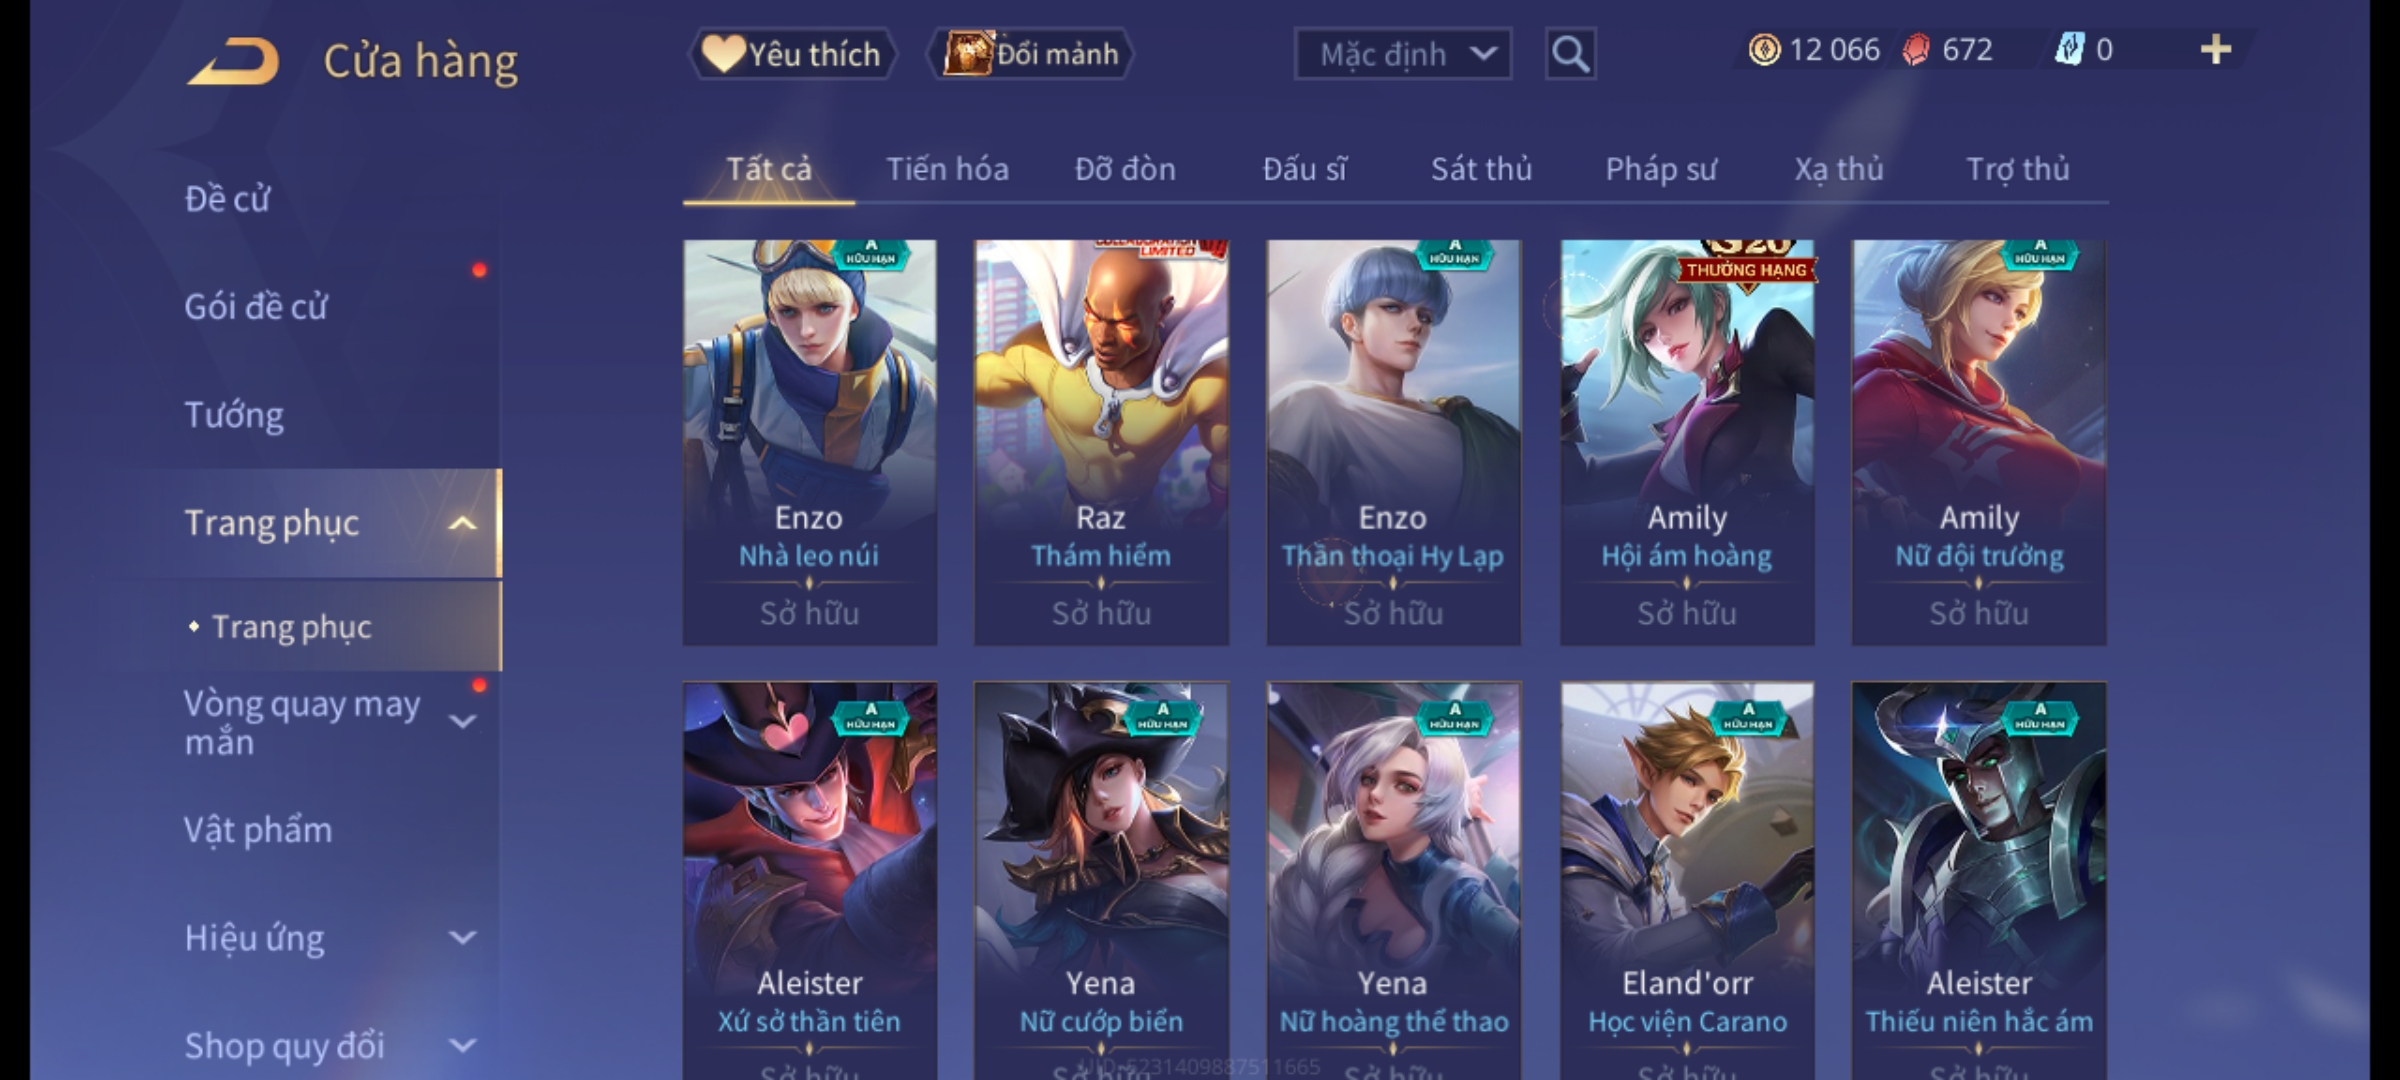Viewport: 2400px width, 1080px height.
Task: Collapse the Trang phục sidebar section
Action: tap(462, 523)
